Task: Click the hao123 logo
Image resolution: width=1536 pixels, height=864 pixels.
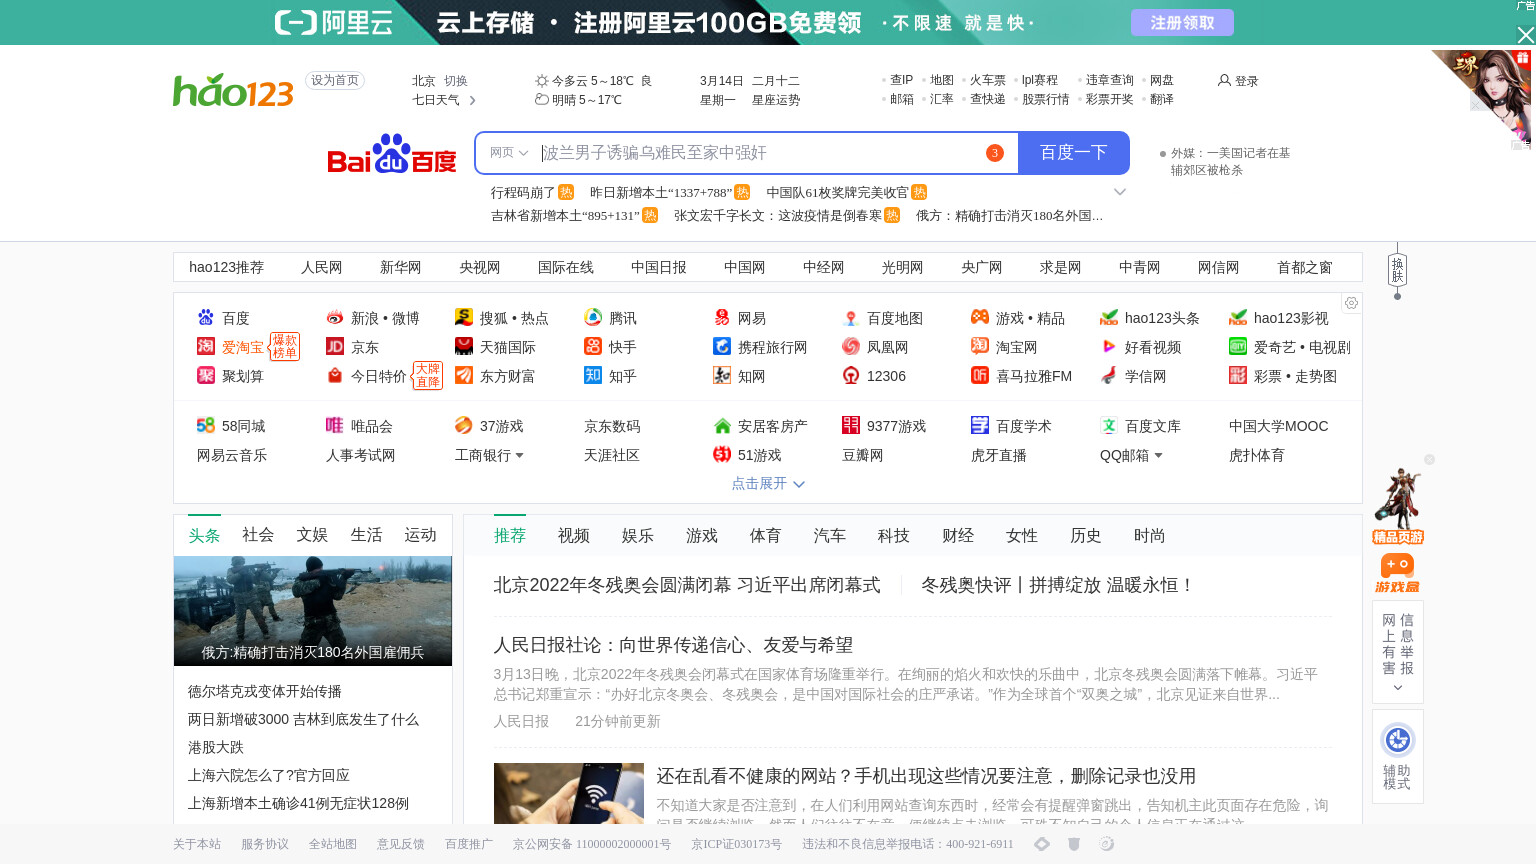Action: click(233, 90)
